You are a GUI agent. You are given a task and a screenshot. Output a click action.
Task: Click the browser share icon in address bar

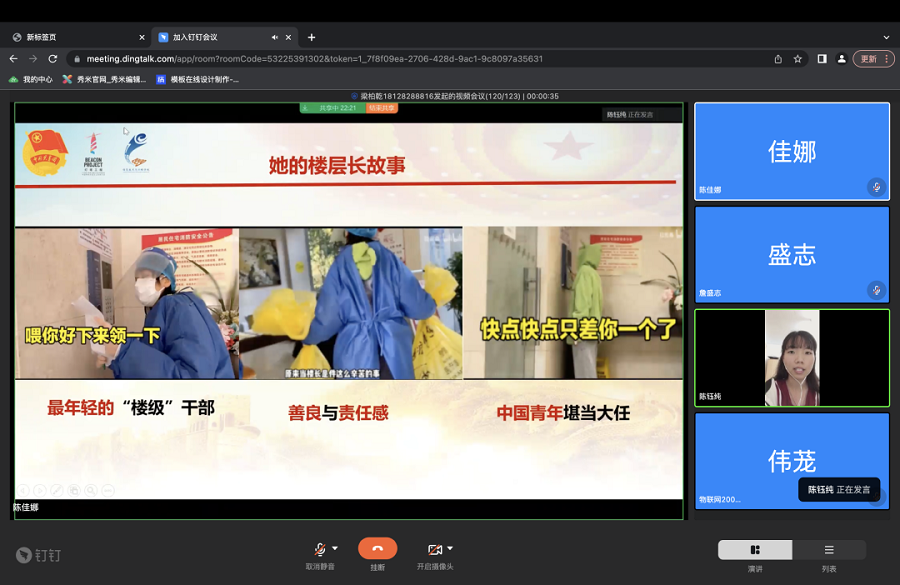[x=778, y=59]
